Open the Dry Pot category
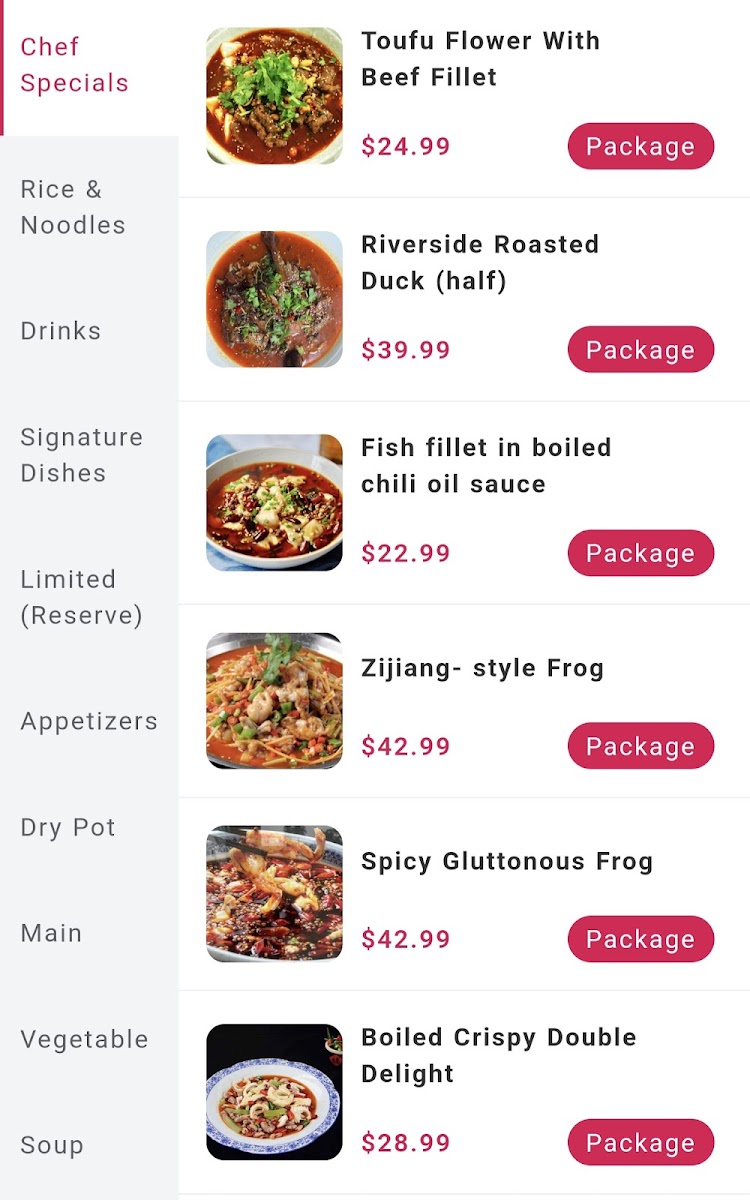750x1200 pixels. [x=89, y=827]
